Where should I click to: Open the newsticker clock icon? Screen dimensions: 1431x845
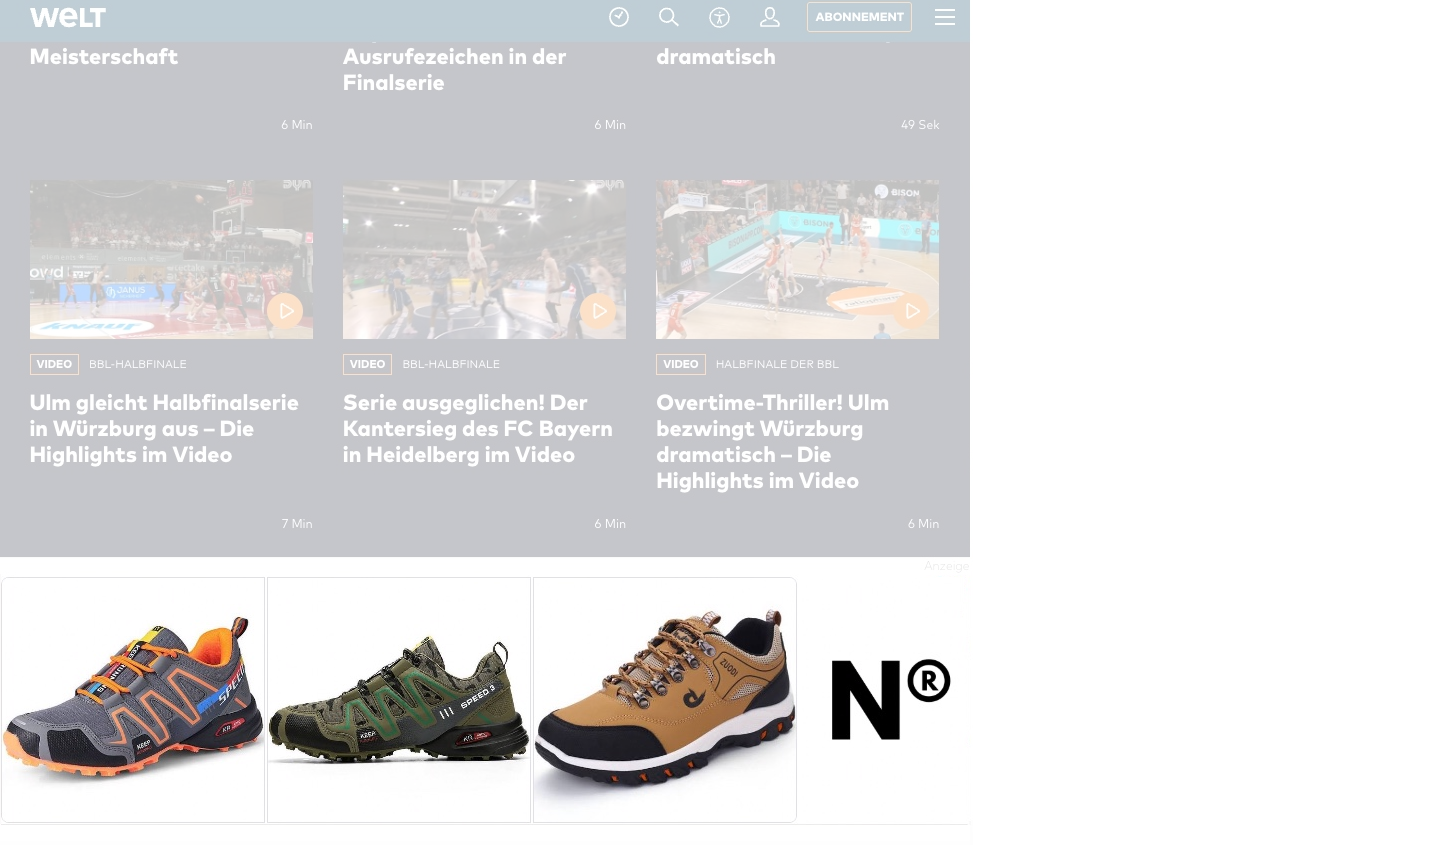619,17
